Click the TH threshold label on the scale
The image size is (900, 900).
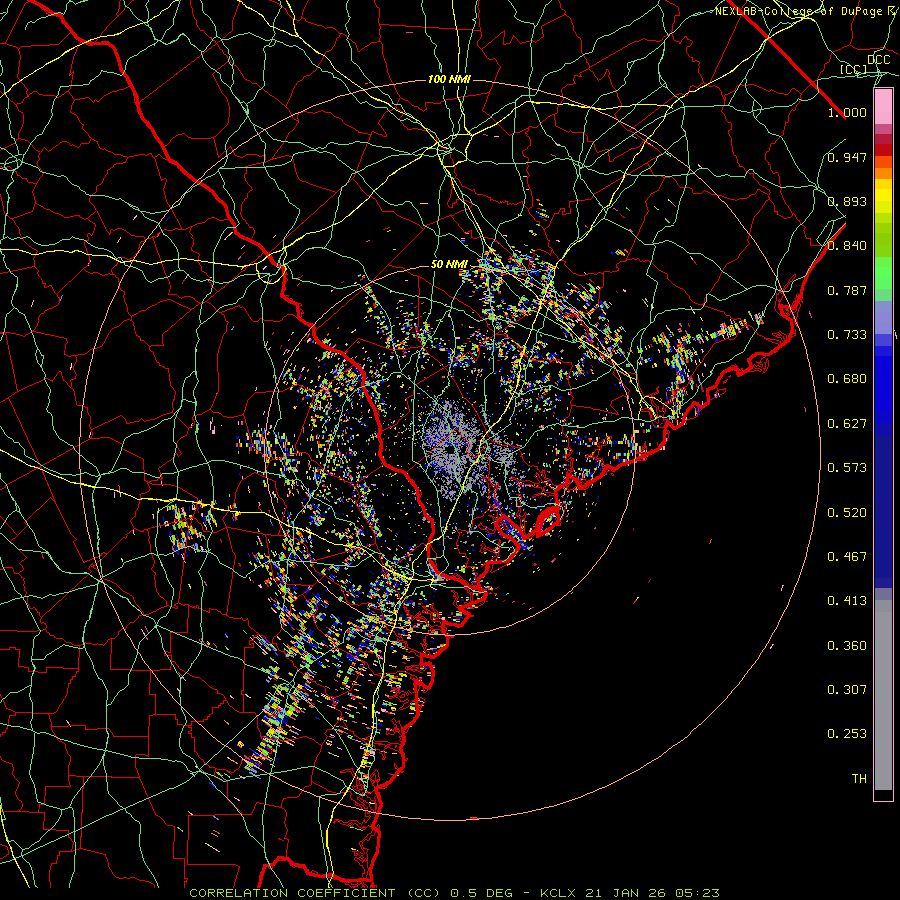coord(859,778)
